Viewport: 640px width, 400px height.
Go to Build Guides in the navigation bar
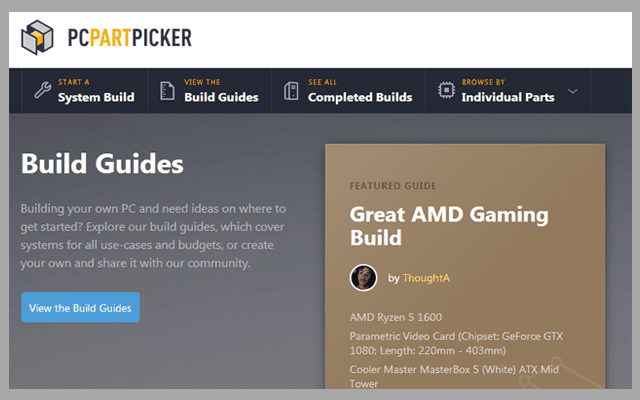209,91
